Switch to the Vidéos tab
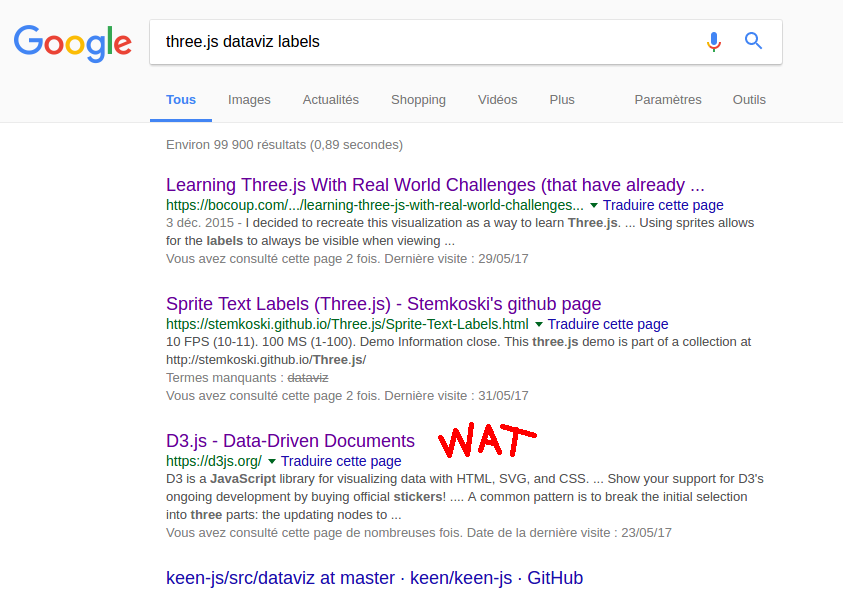843x590 pixels. 497,100
